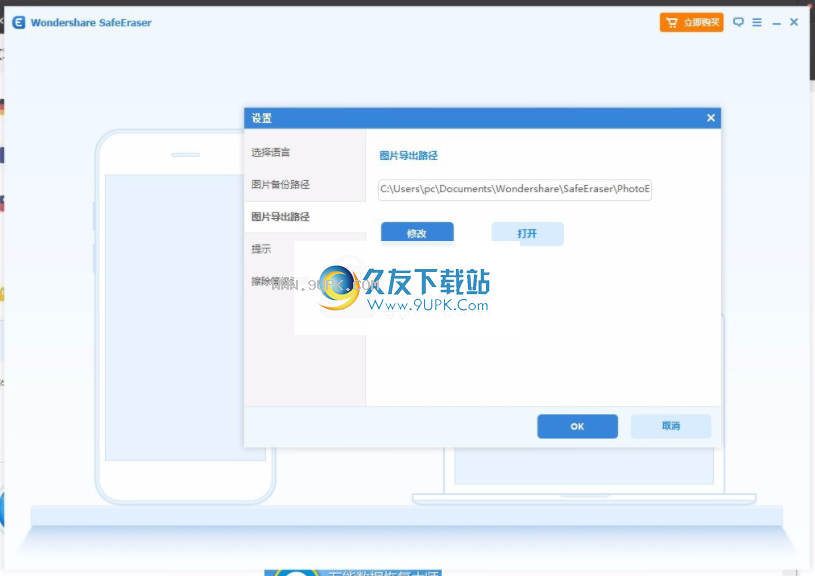Minimize the SafeEraser window
Viewport: 815px width, 576px height.
click(x=777, y=23)
